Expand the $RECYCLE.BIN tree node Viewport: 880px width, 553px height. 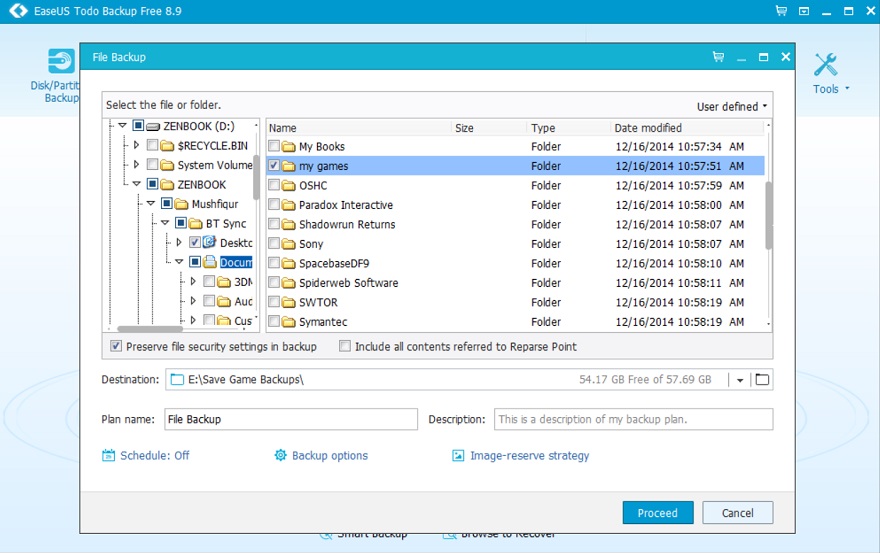pos(137,146)
